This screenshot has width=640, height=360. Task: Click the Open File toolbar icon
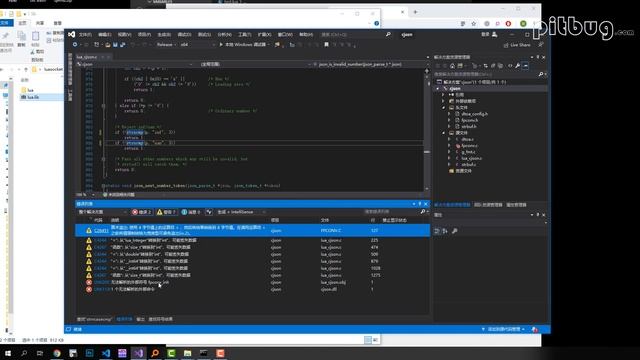pos(108,44)
